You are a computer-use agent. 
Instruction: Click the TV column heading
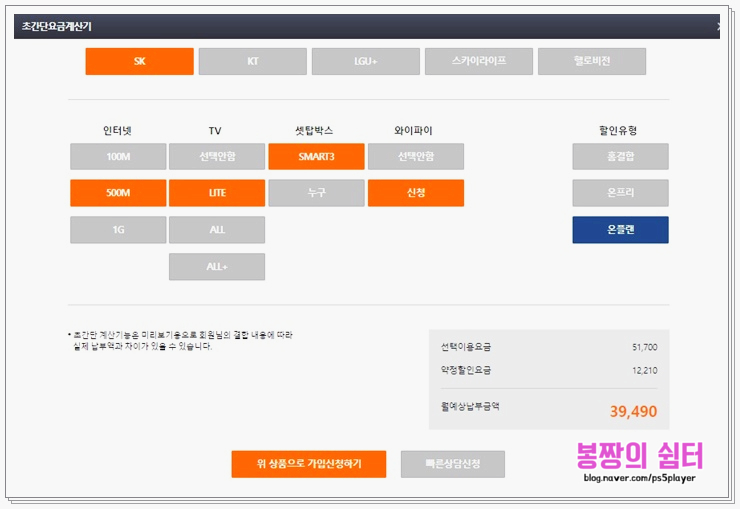pyautogui.click(x=215, y=131)
